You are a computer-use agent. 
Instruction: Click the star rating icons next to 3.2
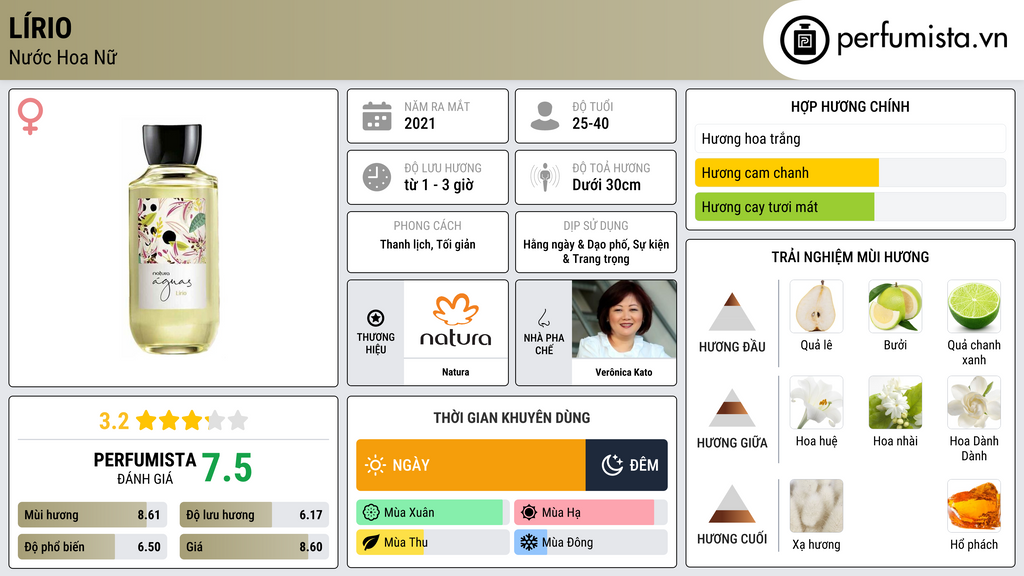(x=192, y=420)
